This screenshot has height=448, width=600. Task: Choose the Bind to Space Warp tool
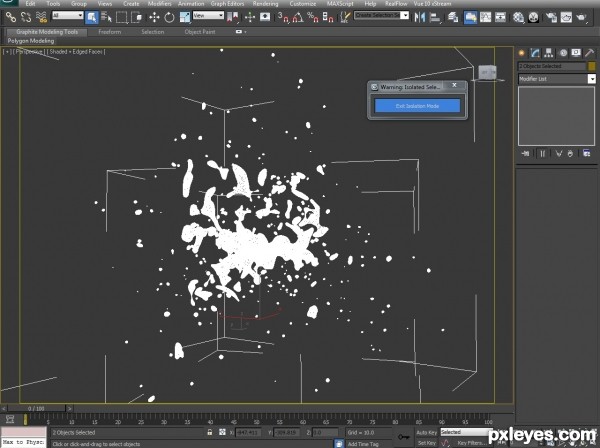pyautogui.click(x=41, y=17)
